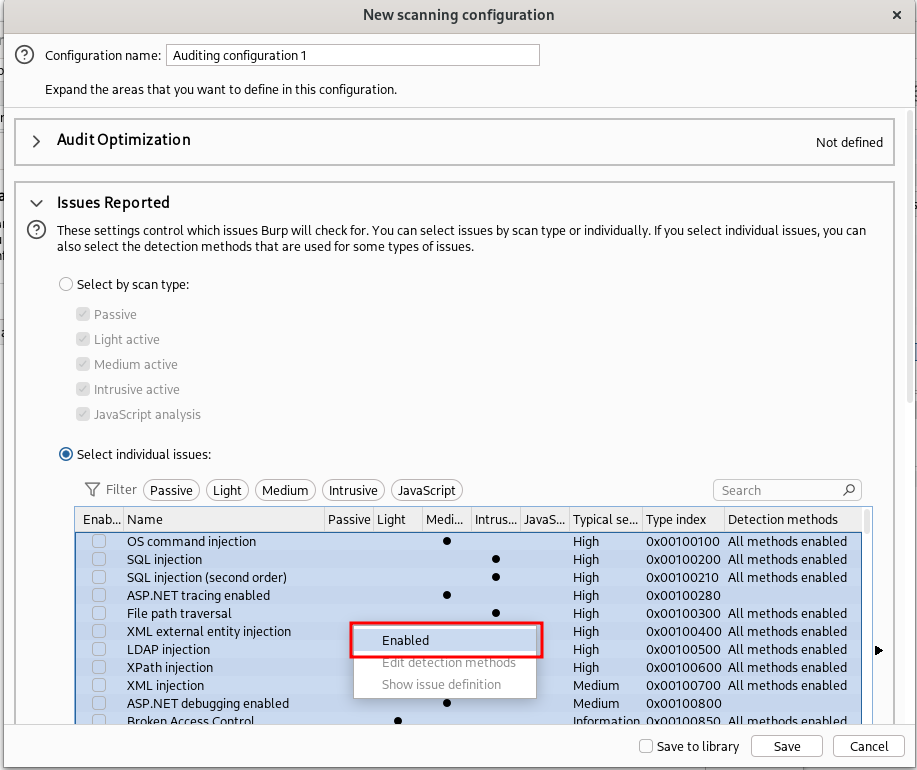The width and height of the screenshot is (917, 770).
Task: Click the Save button
Action: (787, 746)
